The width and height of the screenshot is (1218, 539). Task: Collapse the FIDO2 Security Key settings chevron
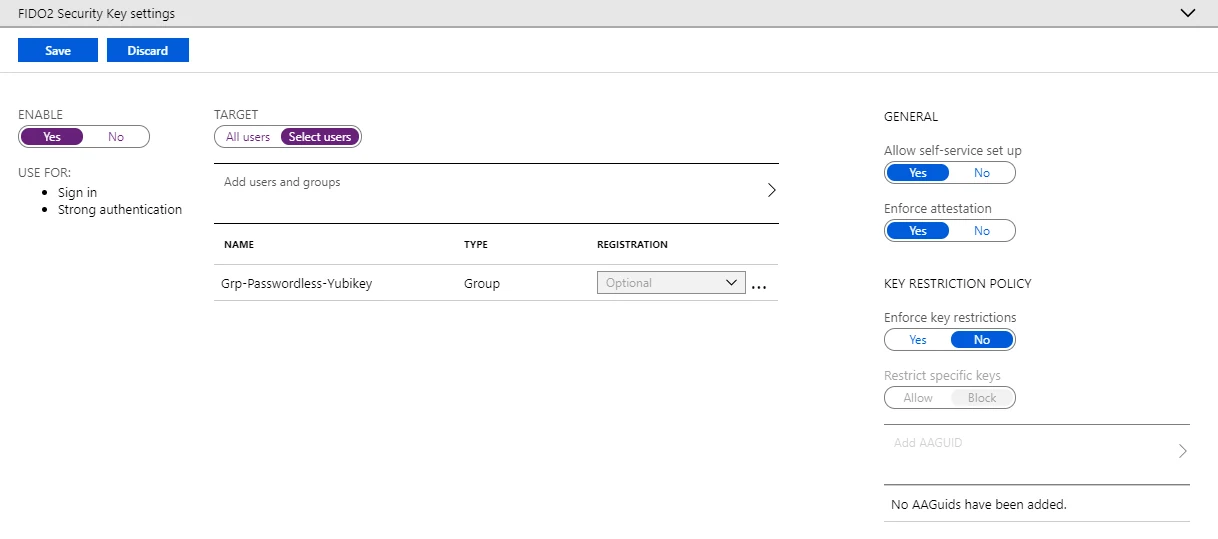pos(1188,13)
